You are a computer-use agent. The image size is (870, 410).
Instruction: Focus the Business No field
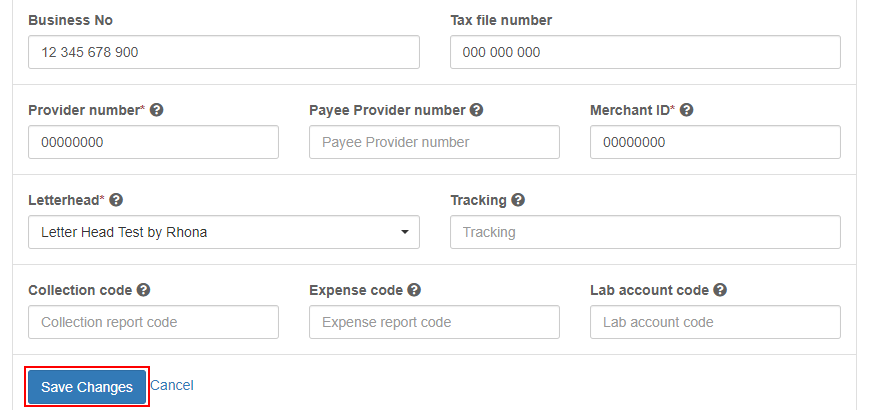click(x=224, y=52)
